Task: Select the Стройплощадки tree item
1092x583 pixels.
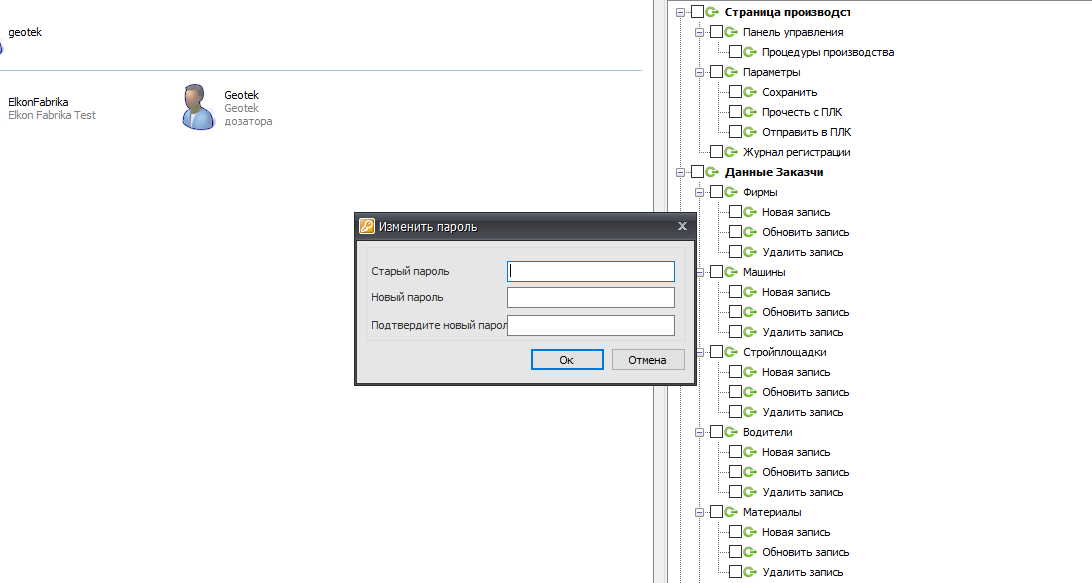Action: tap(784, 352)
